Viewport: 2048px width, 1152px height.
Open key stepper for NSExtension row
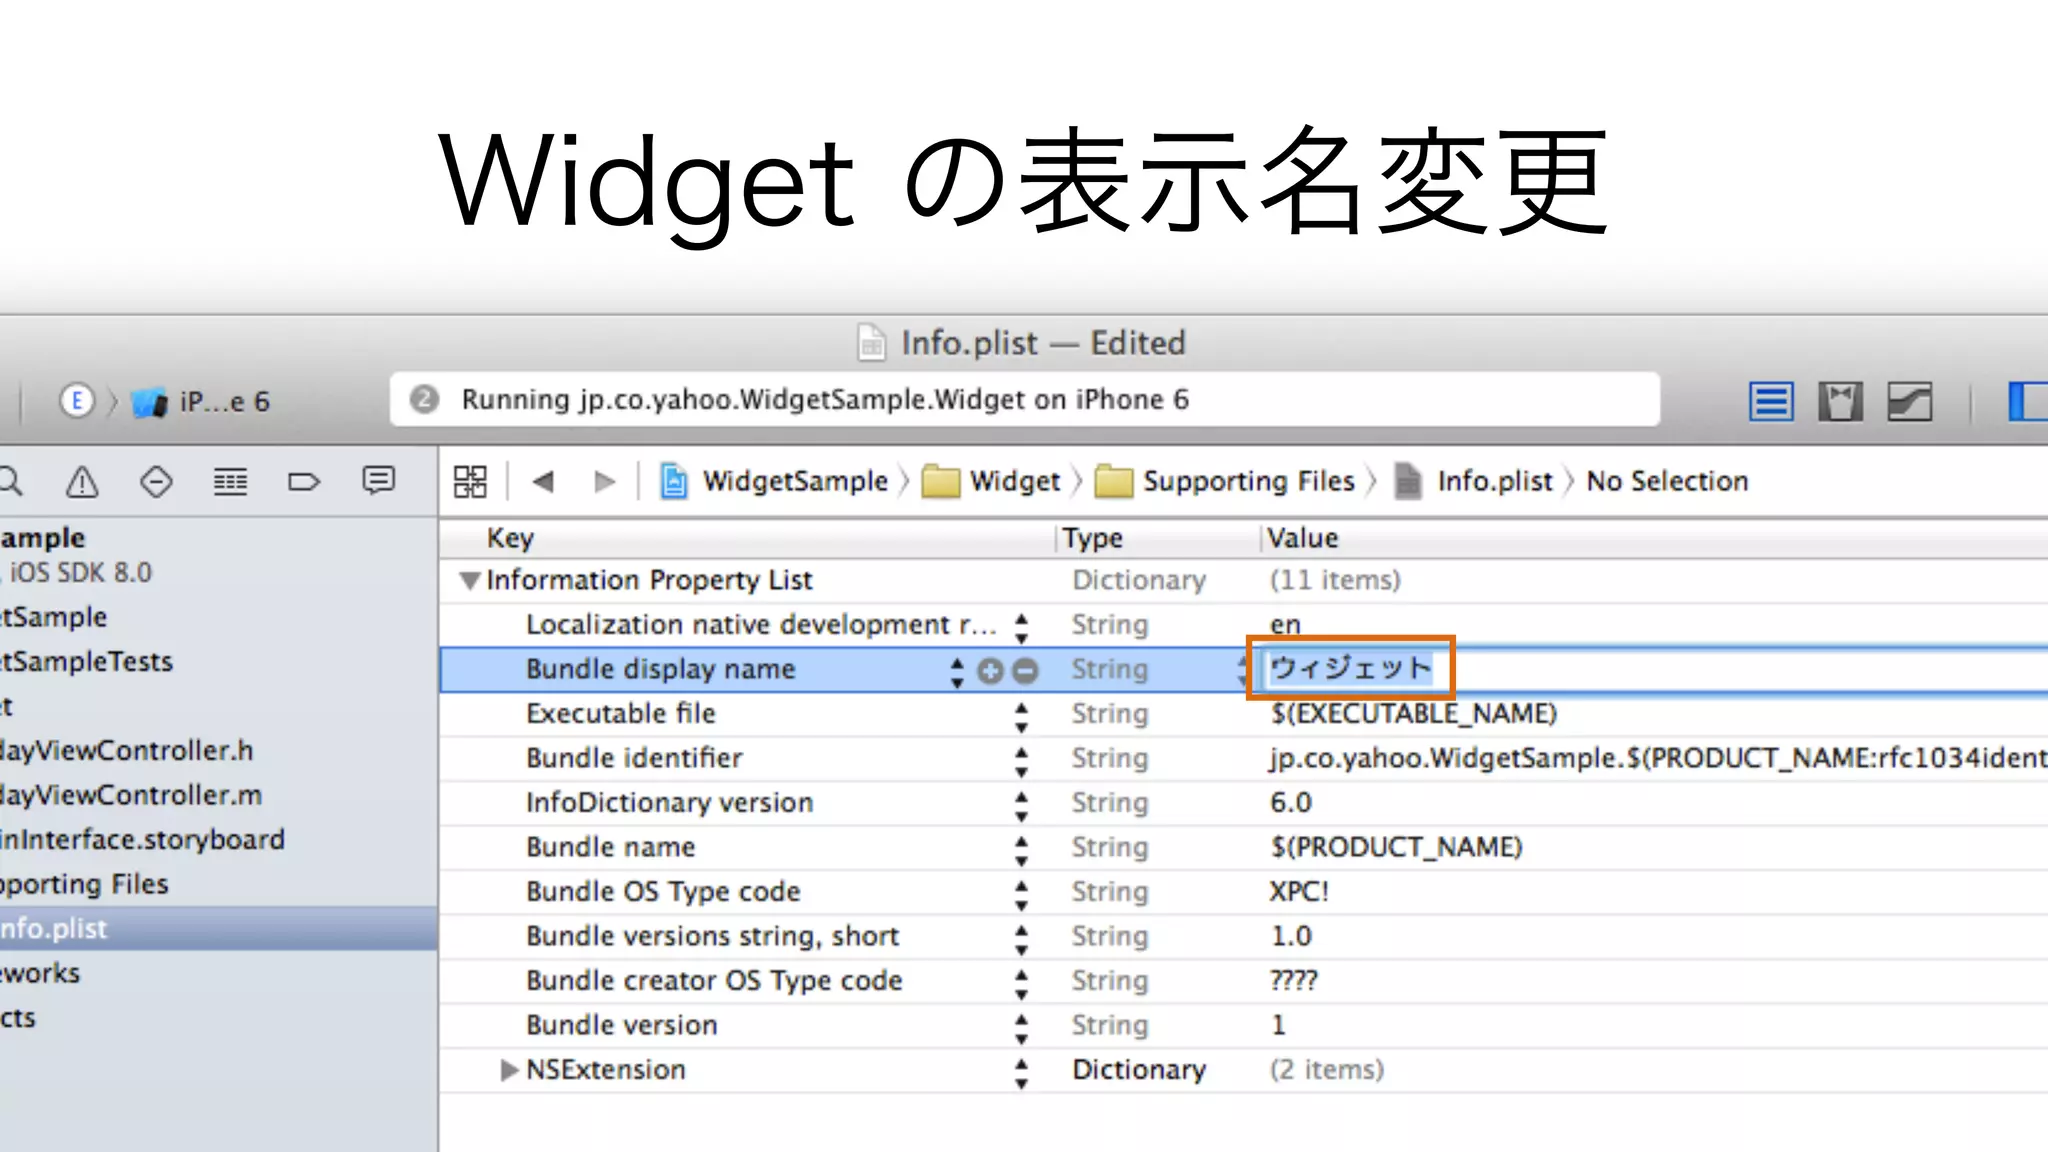point(1021,1072)
